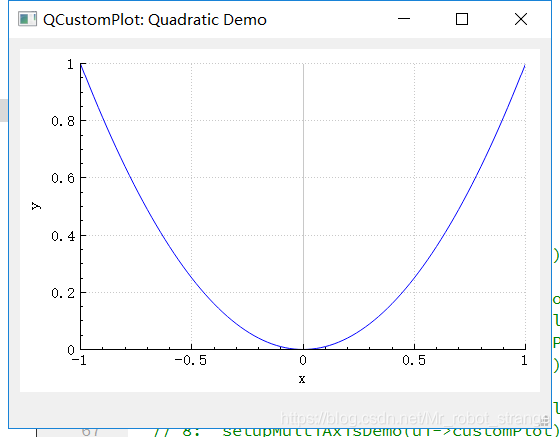Screen dimensions: 560x437
Task: Click the x-axis tick label -0.5
Action: tap(190, 360)
